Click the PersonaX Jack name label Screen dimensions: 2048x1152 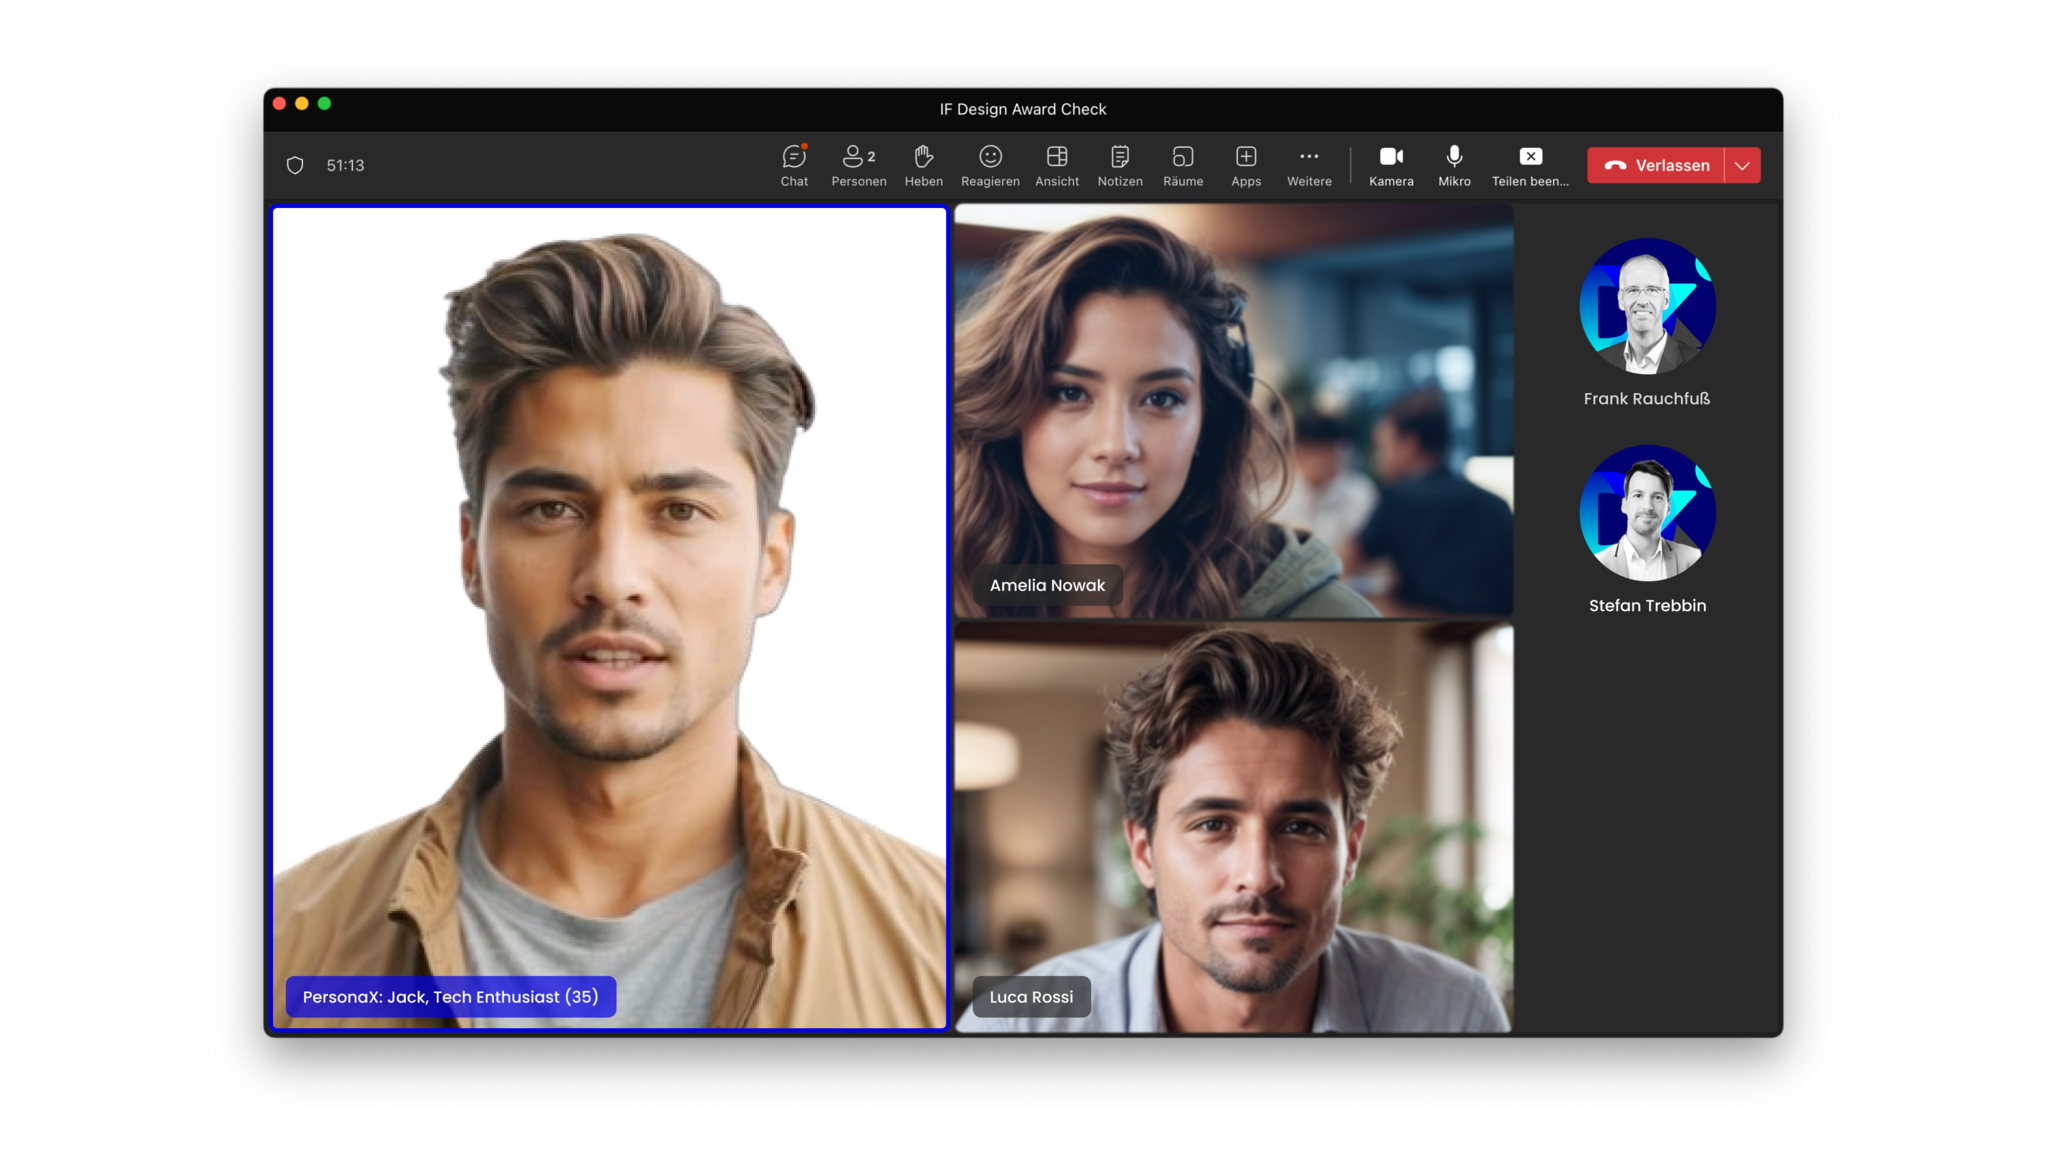pyautogui.click(x=450, y=997)
